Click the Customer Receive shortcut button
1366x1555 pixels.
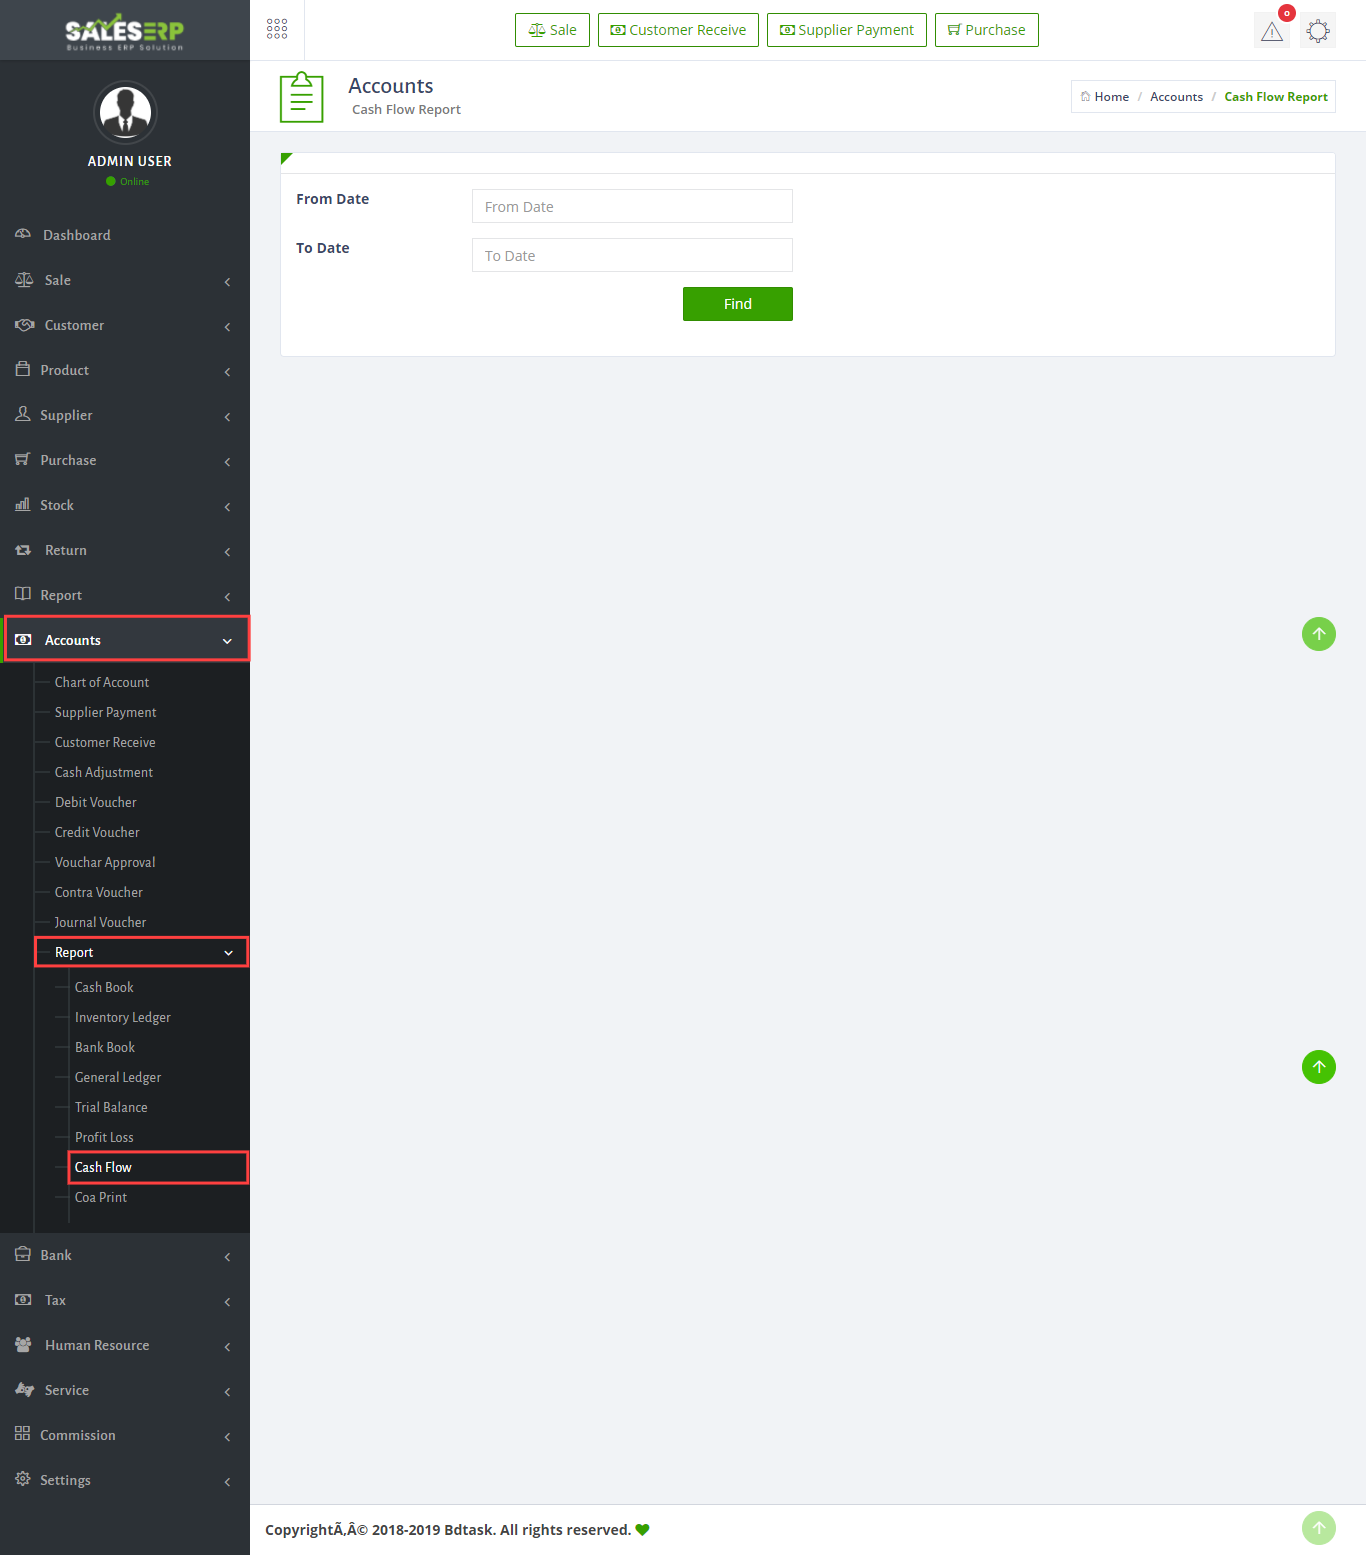click(678, 30)
